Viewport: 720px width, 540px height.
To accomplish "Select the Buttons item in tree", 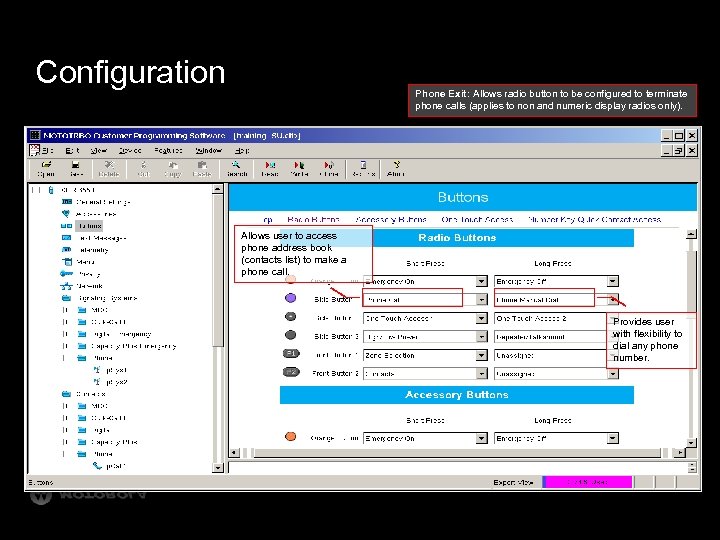I will [x=89, y=226].
